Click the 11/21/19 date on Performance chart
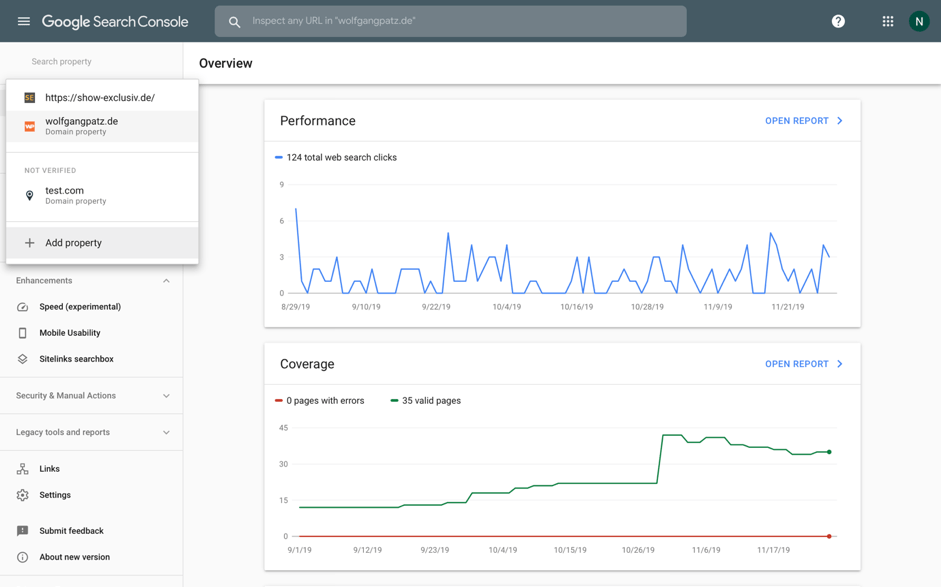 (788, 307)
